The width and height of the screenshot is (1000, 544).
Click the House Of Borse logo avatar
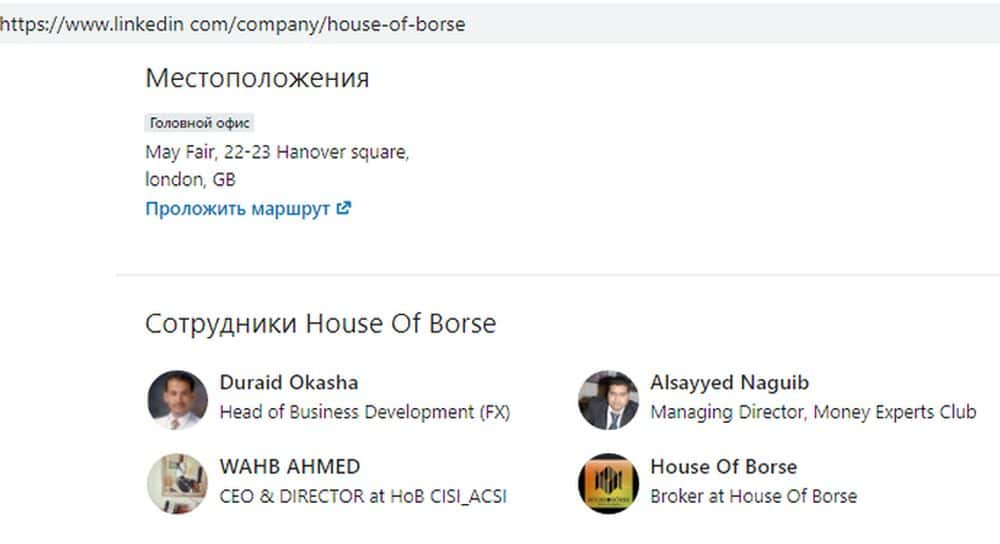(x=608, y=484)
